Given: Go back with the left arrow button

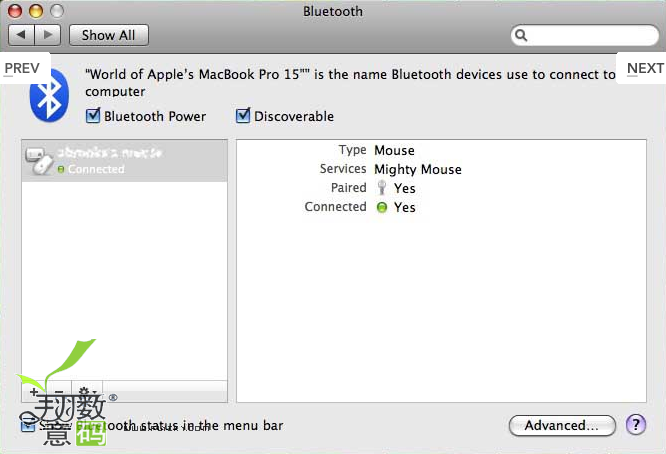Looking at the screenshot, I should point(21,35).
